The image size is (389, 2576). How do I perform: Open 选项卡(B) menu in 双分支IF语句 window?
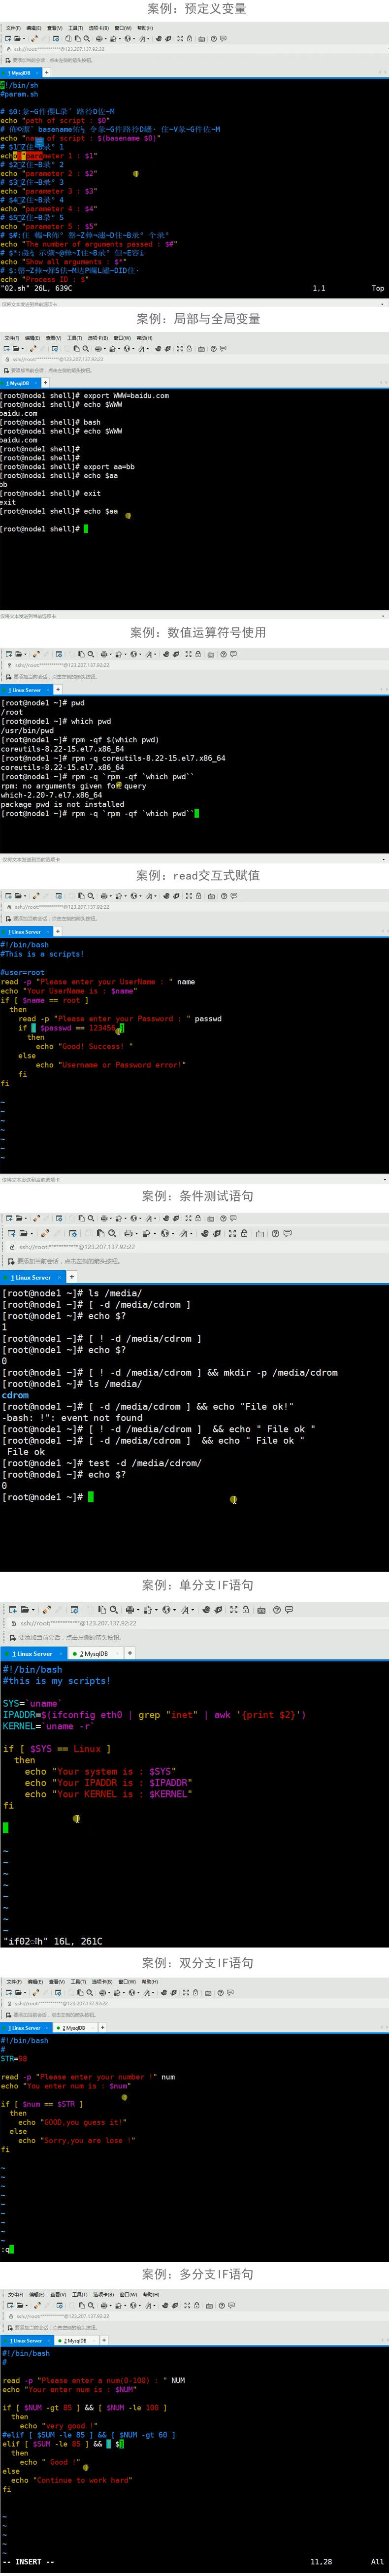pyautogui.click(x=101, y=1981)
